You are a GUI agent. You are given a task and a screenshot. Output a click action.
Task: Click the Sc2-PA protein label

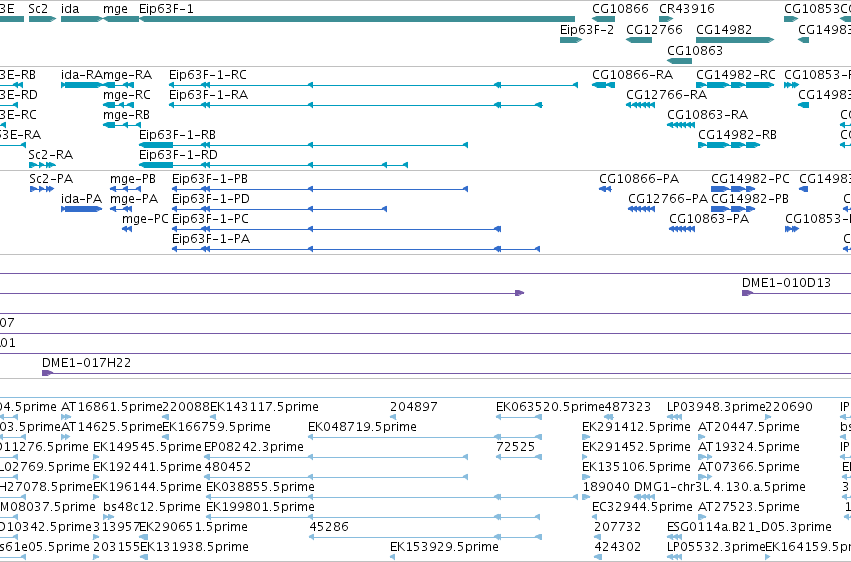click(50, 179)
